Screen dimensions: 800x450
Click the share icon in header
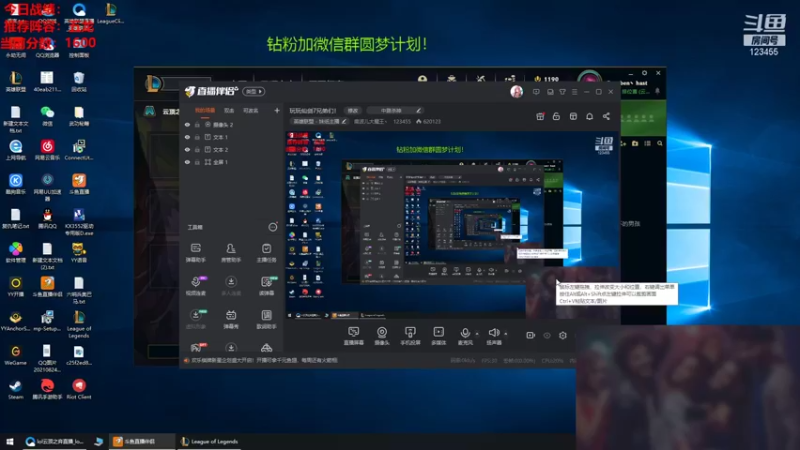[606, 116]
